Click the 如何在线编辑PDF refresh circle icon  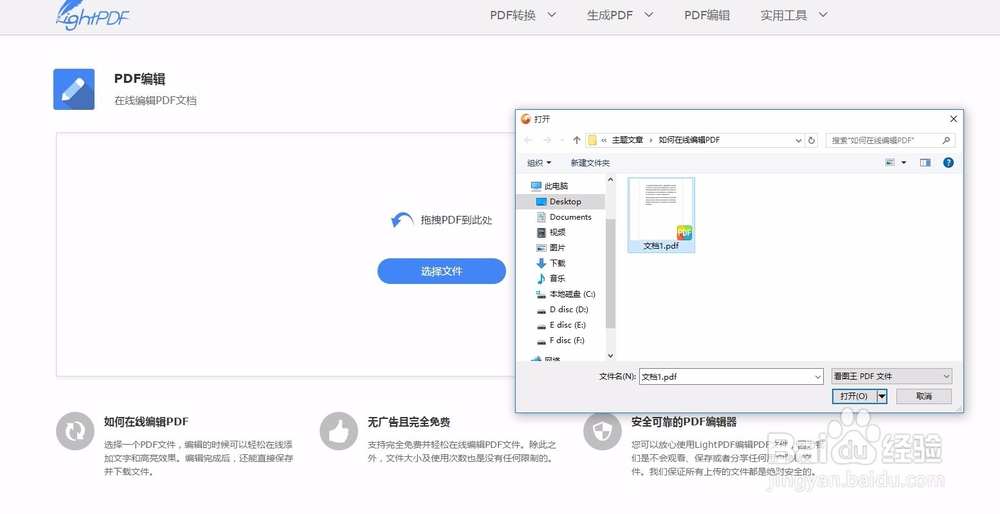[75, 431]
